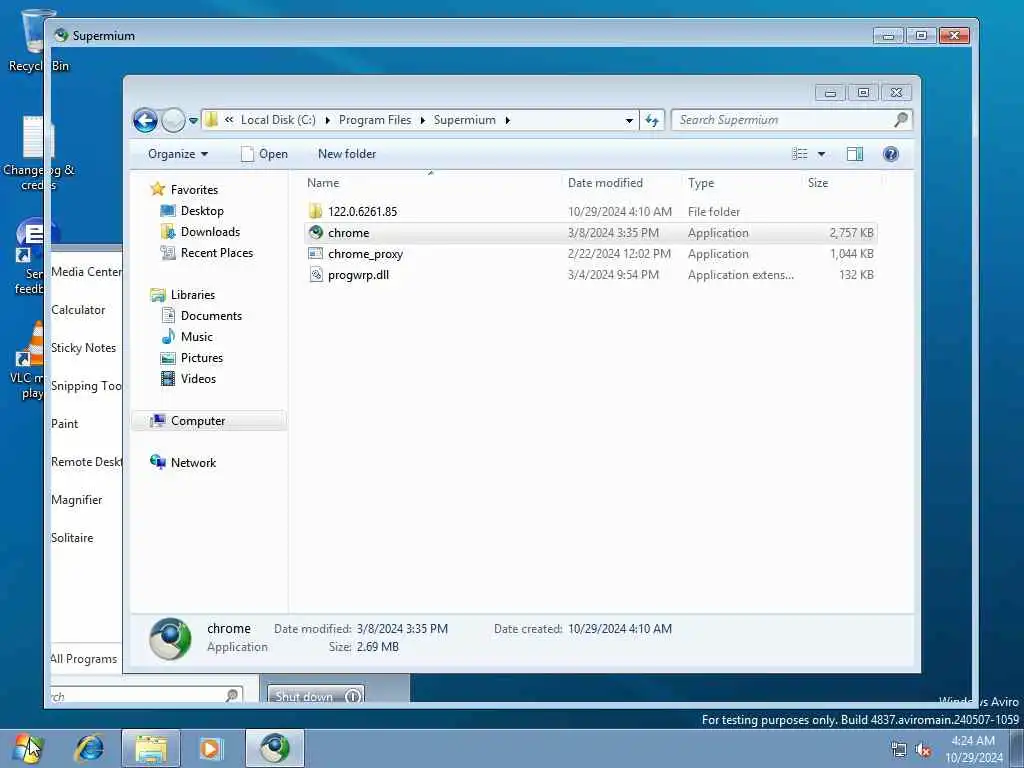Open Paint from Start menu
Image resolution: width=1024 pixels, height=768 pixels.
point(64,424)
